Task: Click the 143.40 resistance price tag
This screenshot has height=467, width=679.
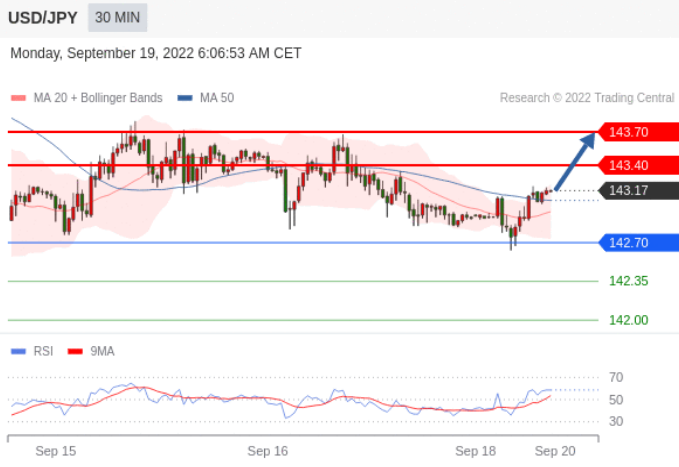Action: pos(638,165)
